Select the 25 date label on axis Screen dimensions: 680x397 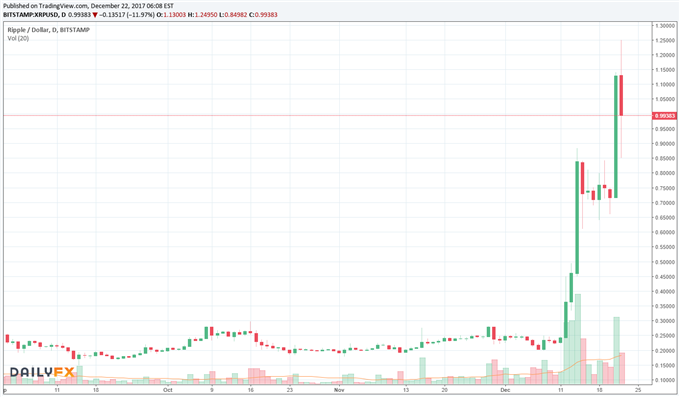tap(638, 390)
